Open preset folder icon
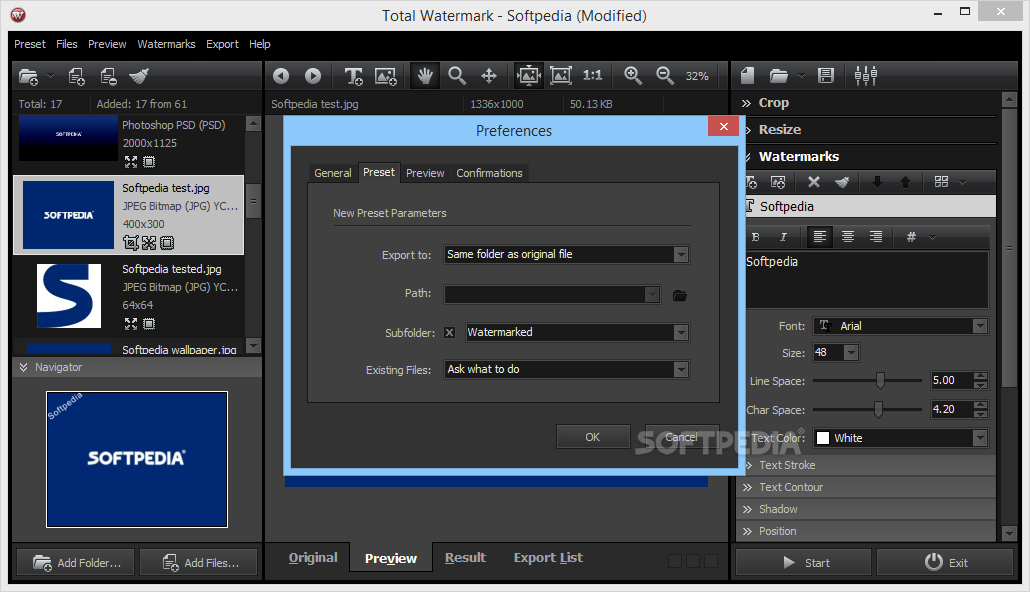Image resolution: width=1030 pixels, height=592 pixels. point(778,76)
